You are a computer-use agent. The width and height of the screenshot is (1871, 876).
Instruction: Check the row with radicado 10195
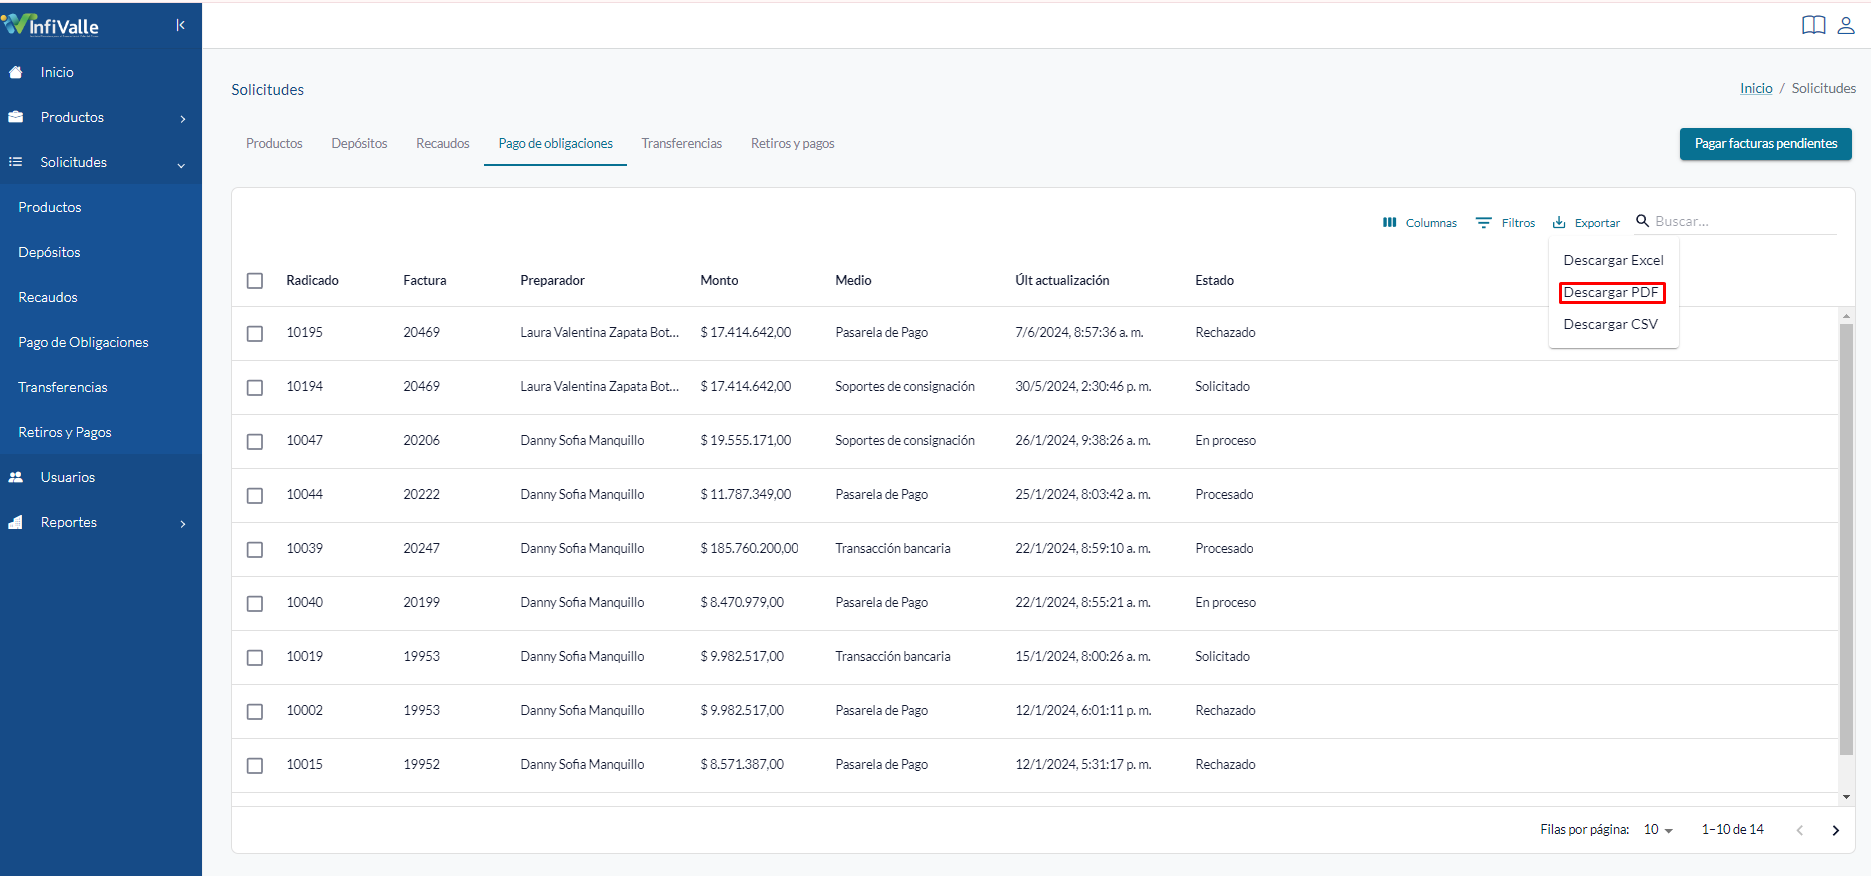coord(255,333)
